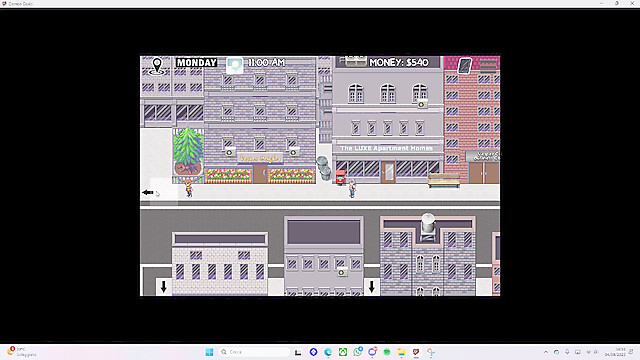Click the left arrow to exit the street
The height and width of the screenshot is (360, 640).
tap(148, 192)
